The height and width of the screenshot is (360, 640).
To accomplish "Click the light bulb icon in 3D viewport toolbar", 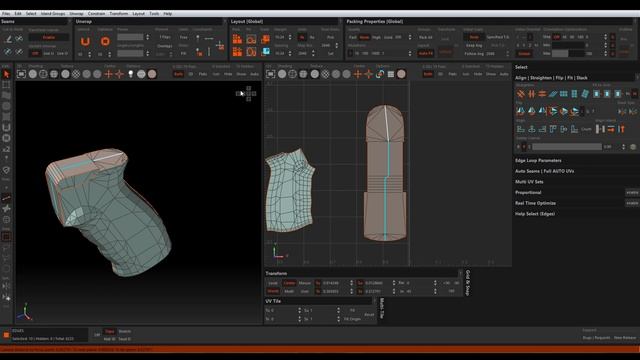I will click(x=131, y=74).
